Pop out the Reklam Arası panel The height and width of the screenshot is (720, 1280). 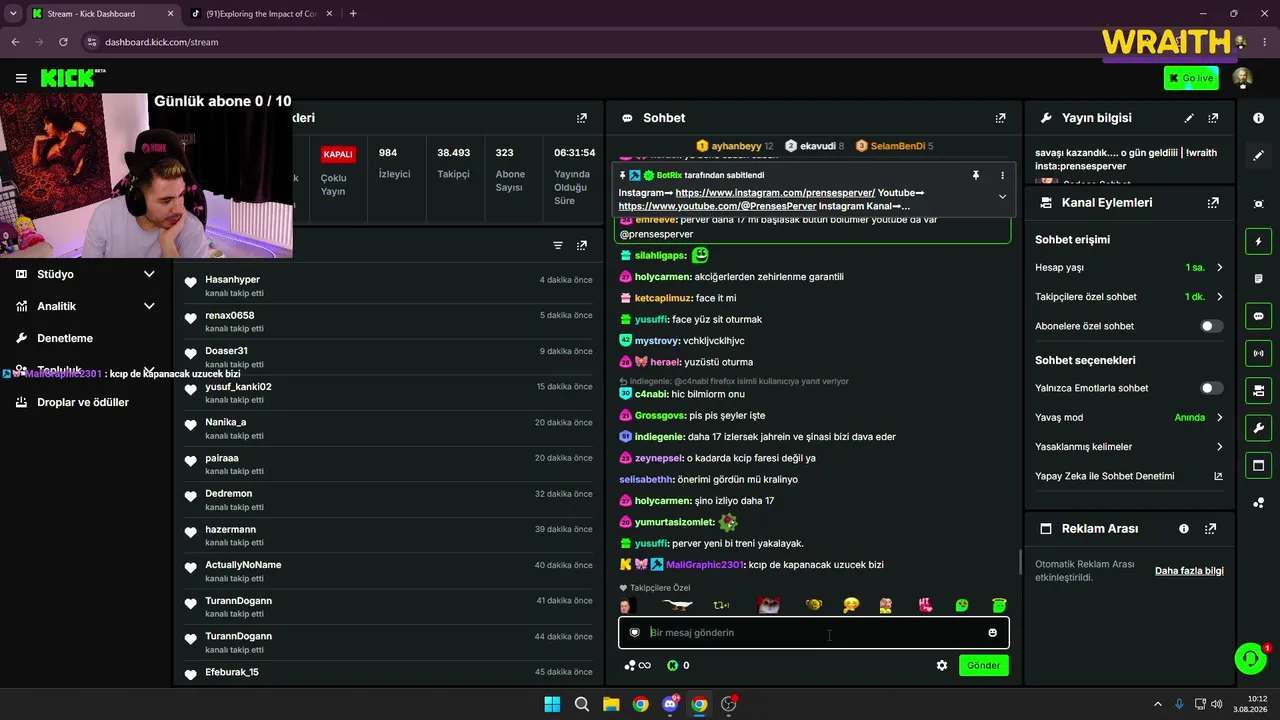(x=1211, y=528)
